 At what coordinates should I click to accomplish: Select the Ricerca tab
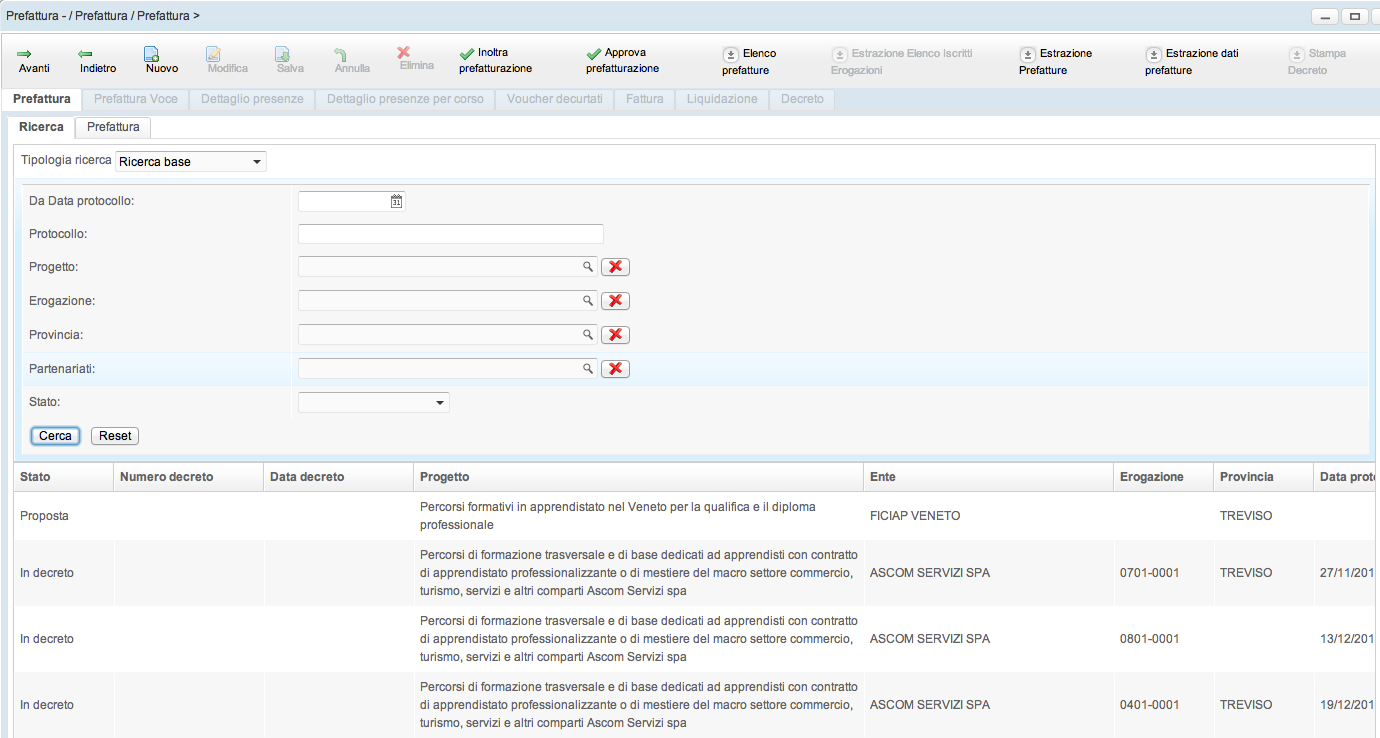tap(41, 127)
